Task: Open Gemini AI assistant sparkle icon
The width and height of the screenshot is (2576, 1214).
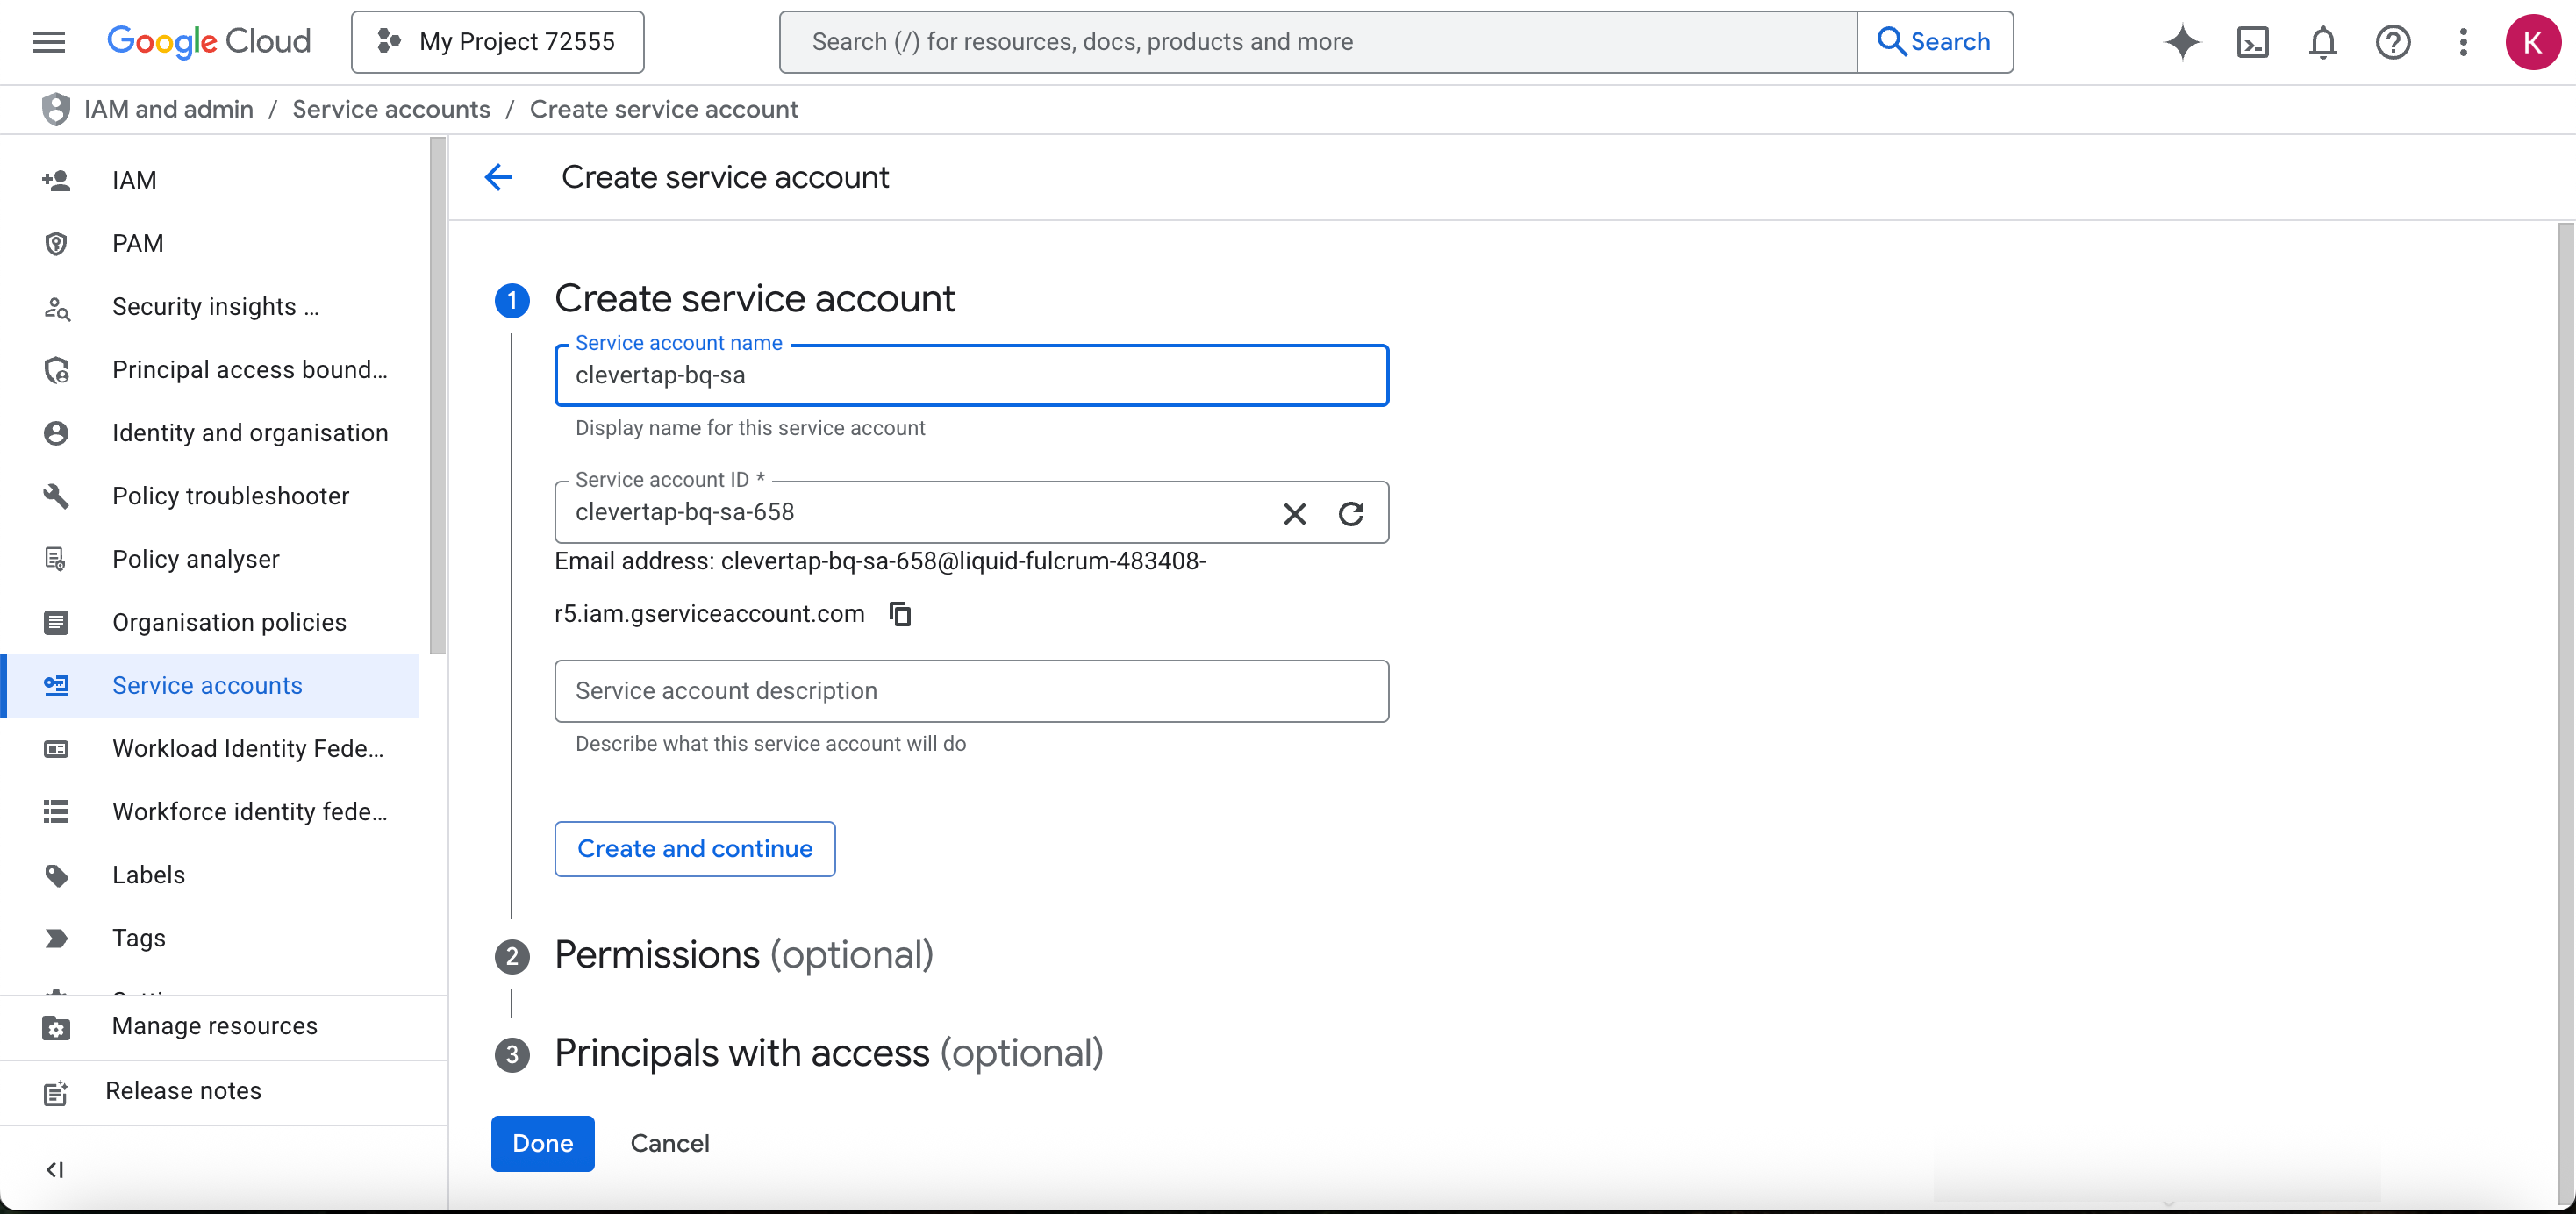Action: tap(2181, 42)
